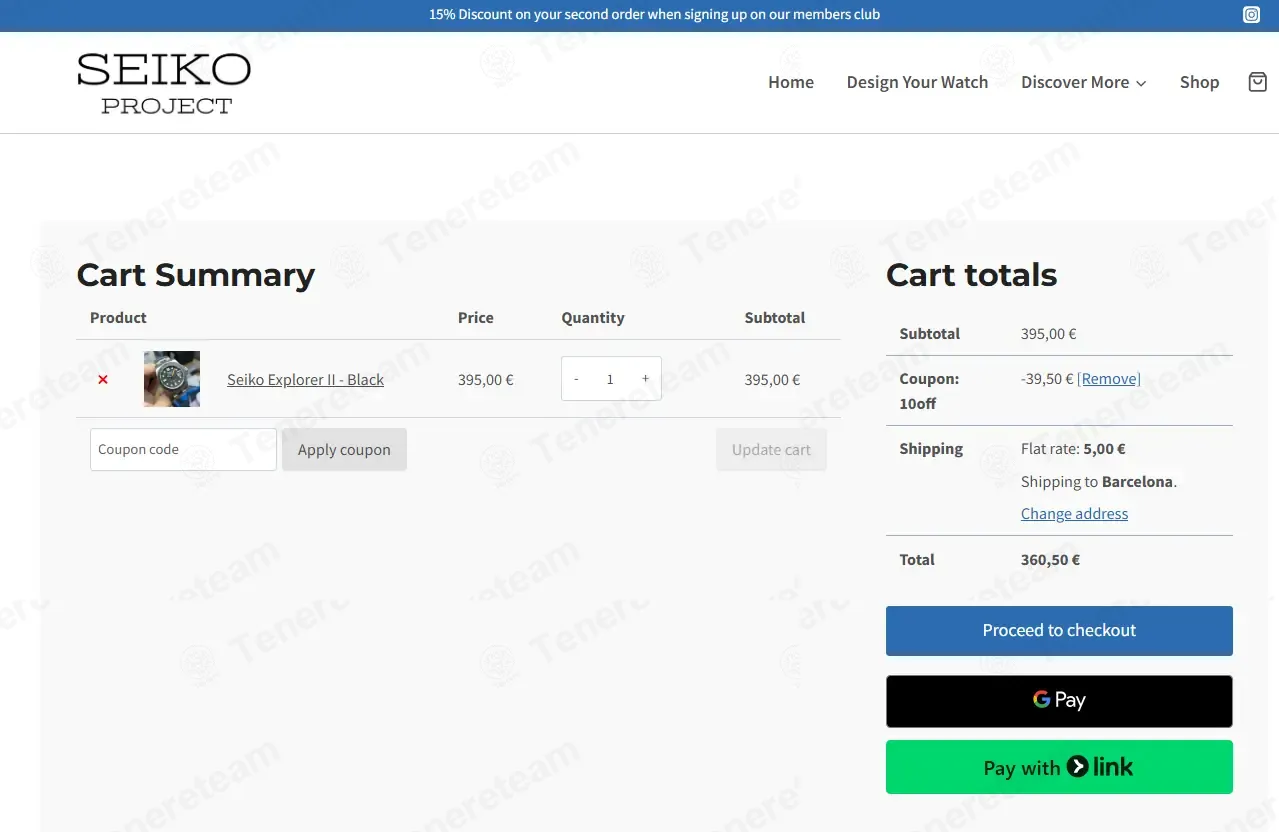Click the Flat rate: 5,00 € text
Image resolution: width=1279 pixels, height=832 pixels.
pyautogui.click(x=1073, y=449)
